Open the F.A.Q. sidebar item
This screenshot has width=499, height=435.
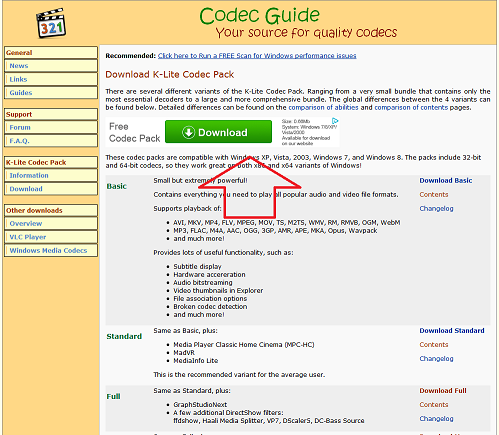[x=51, y=141]
